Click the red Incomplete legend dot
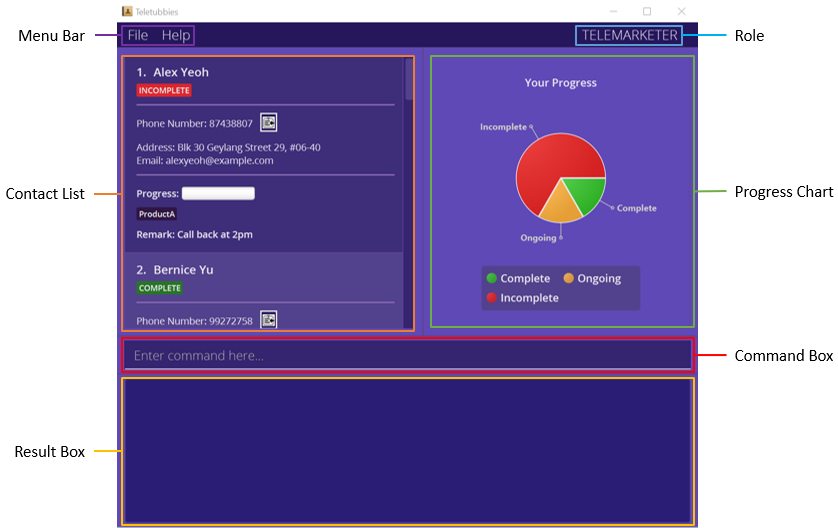The width and height of the screenshot is (838, 528). click(492, 298)
